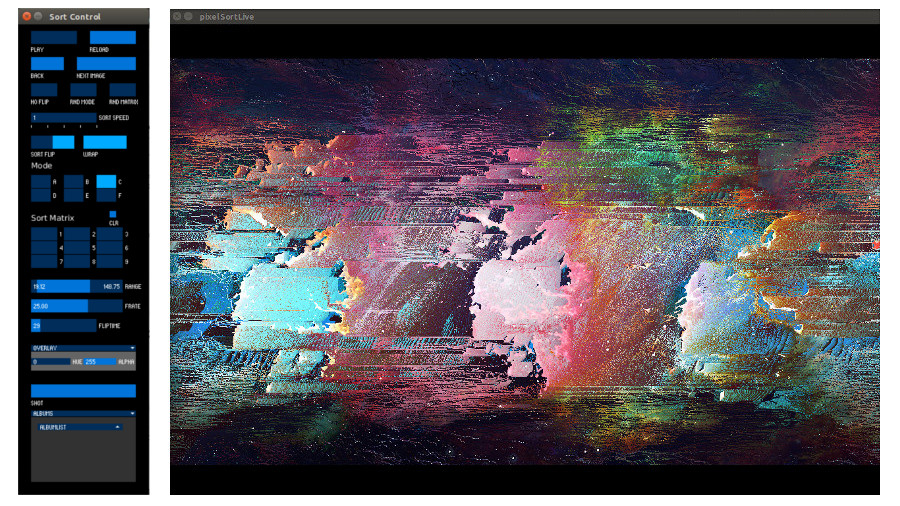
Task: Toggle the RND MATRIX option
Action: coord(123,90)
